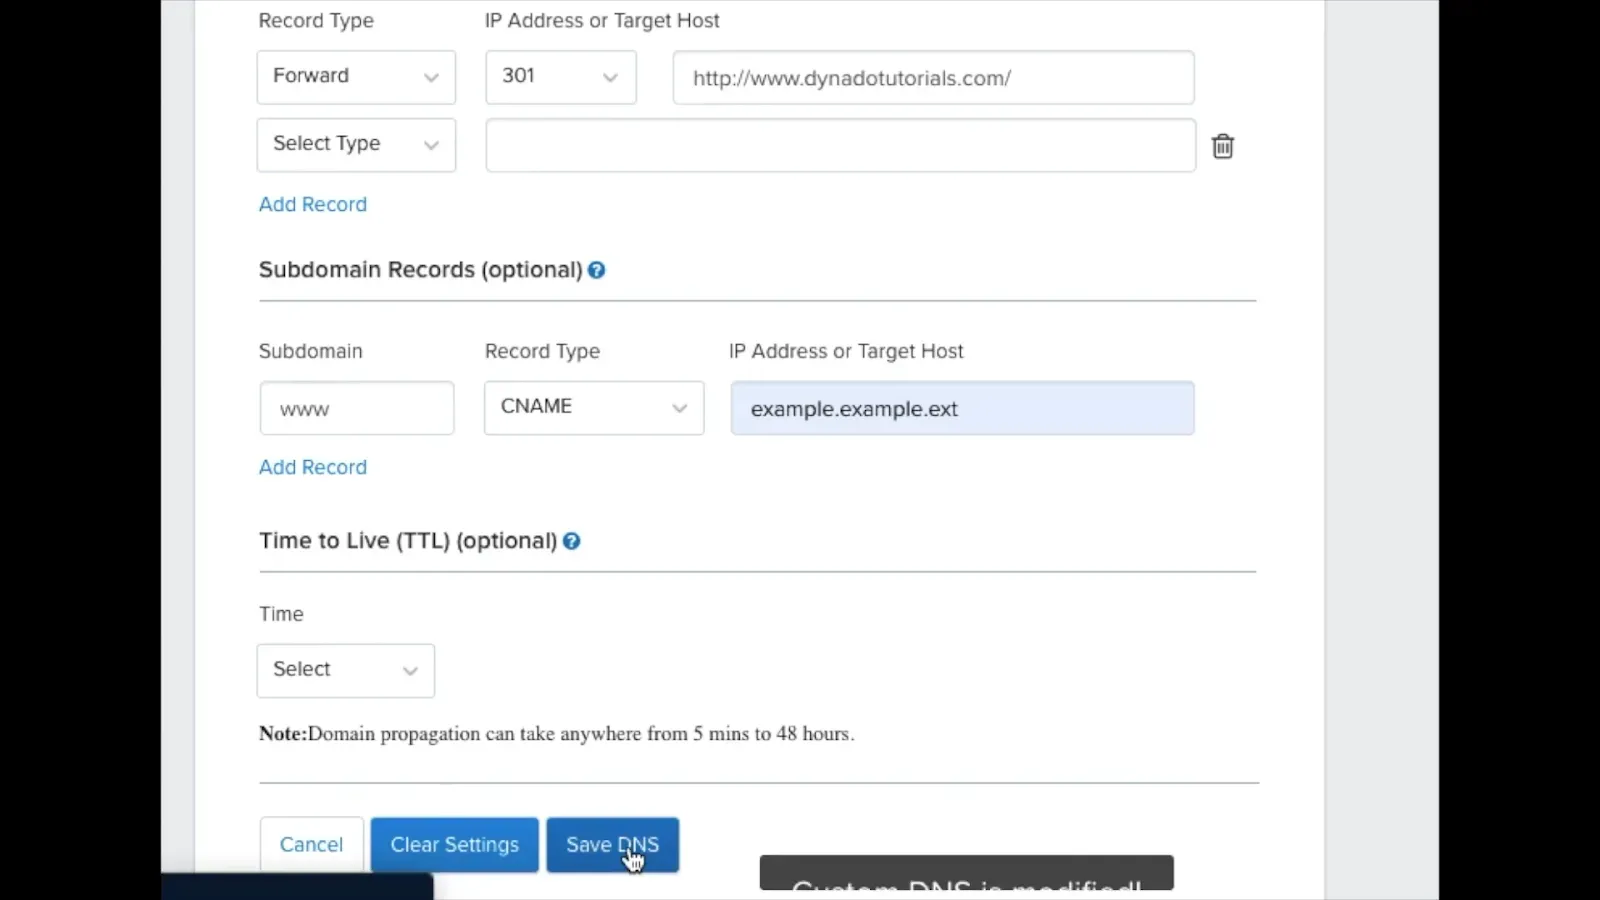Add Record under domain records
This screenshot has height=900, width=1600.
[313, 204]
